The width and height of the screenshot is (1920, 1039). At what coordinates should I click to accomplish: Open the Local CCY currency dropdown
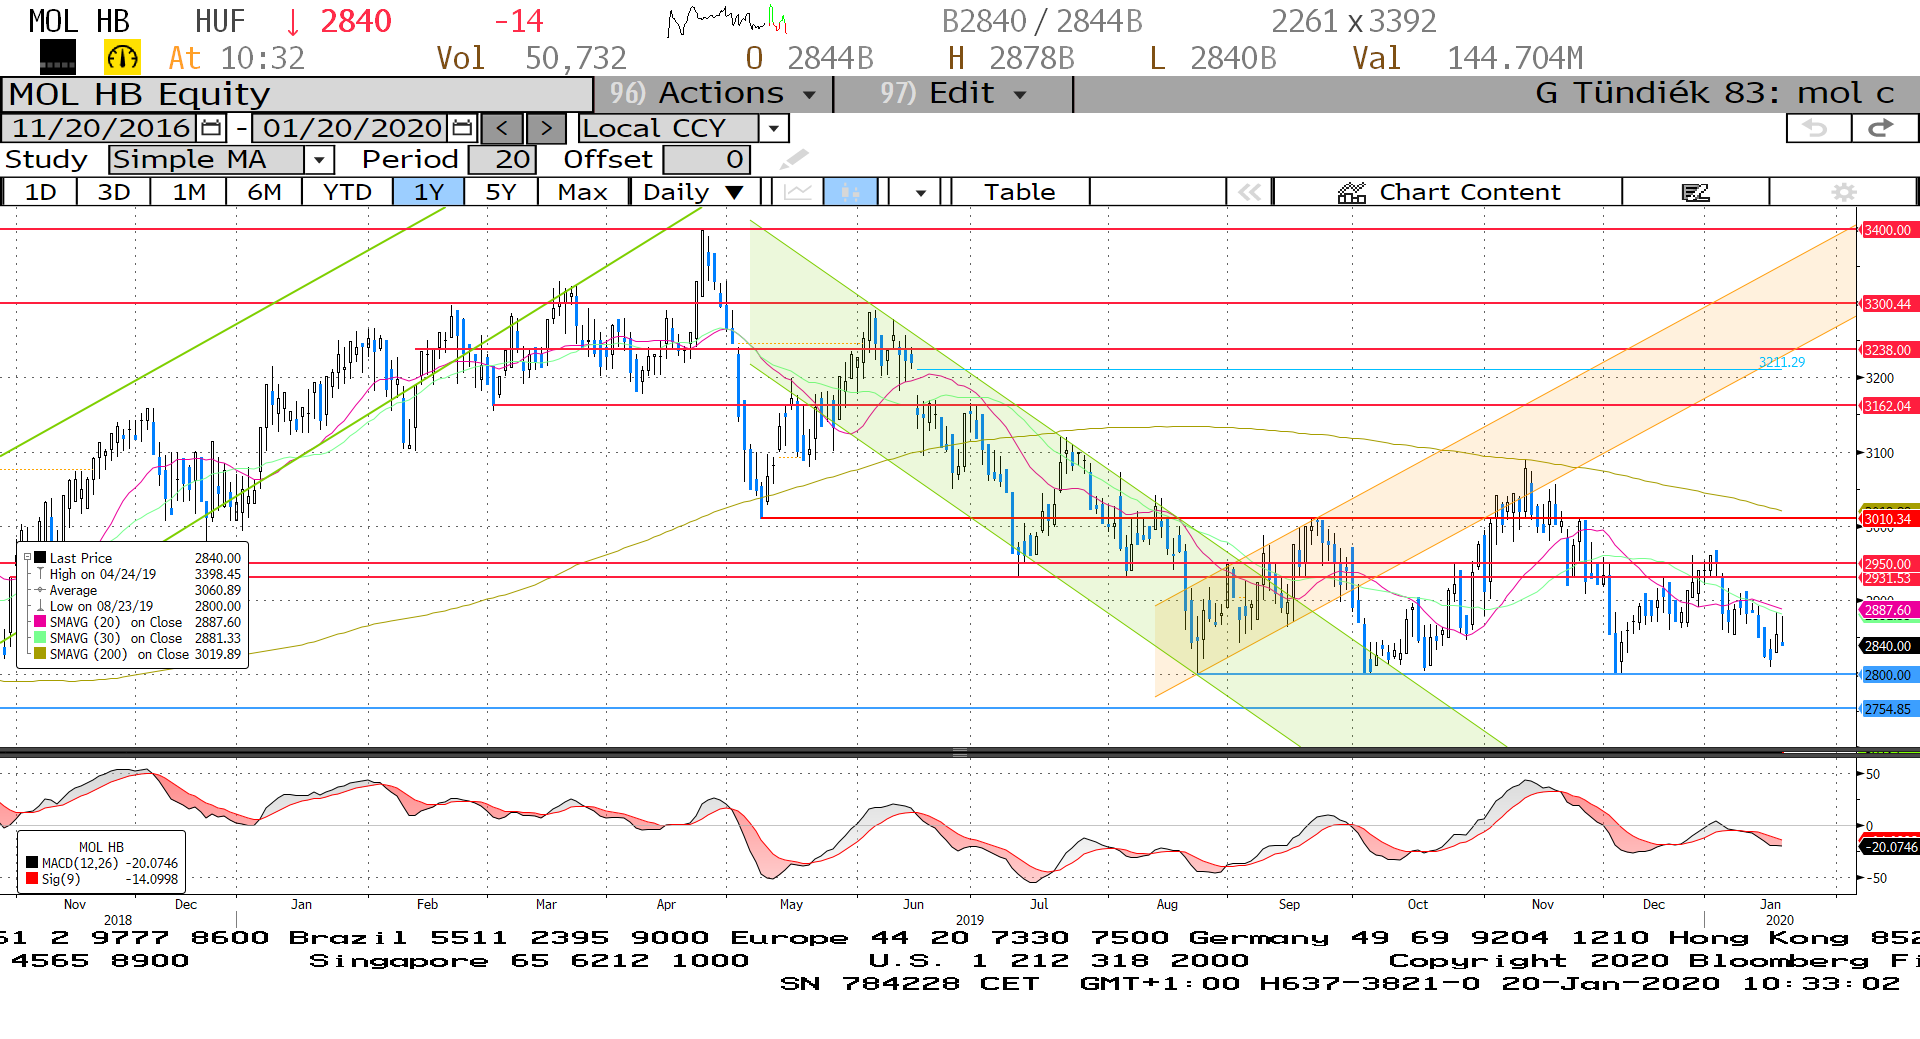click(x=773, y=128)
